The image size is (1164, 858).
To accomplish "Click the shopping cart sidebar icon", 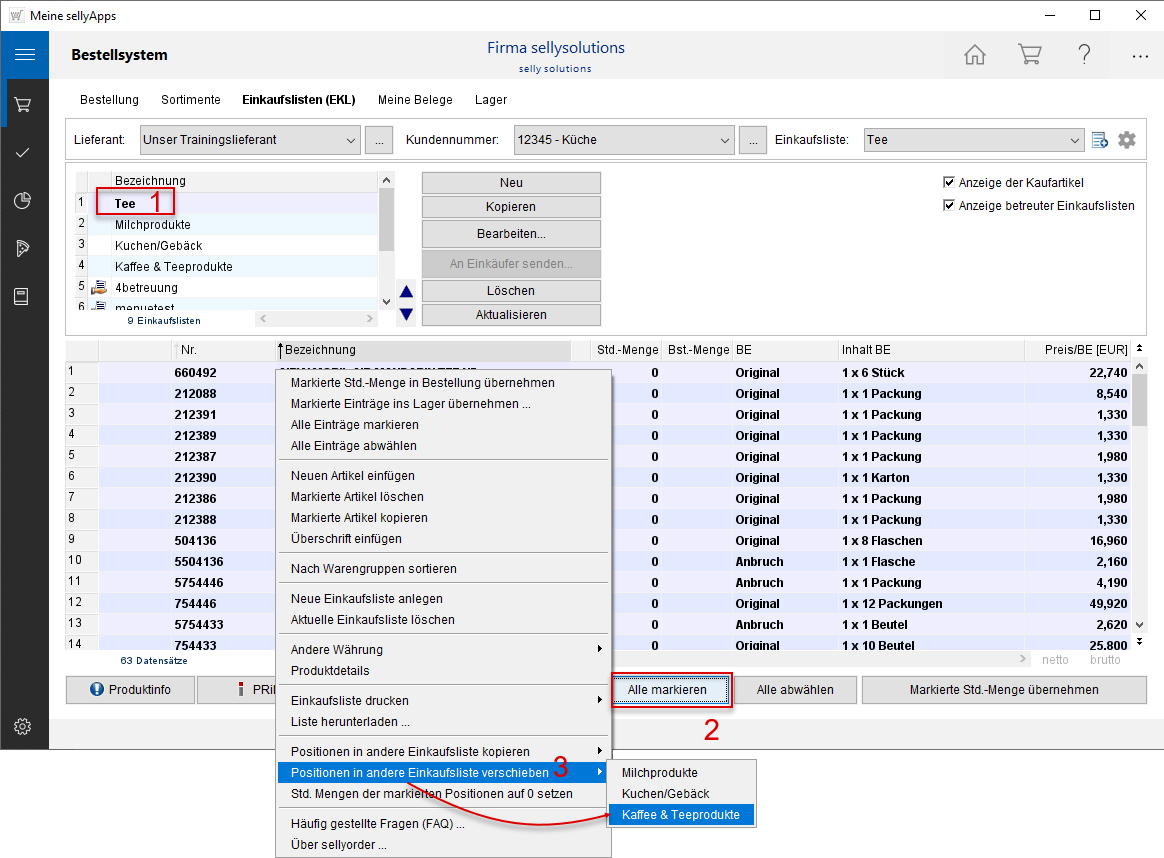I will coord(23,104).
